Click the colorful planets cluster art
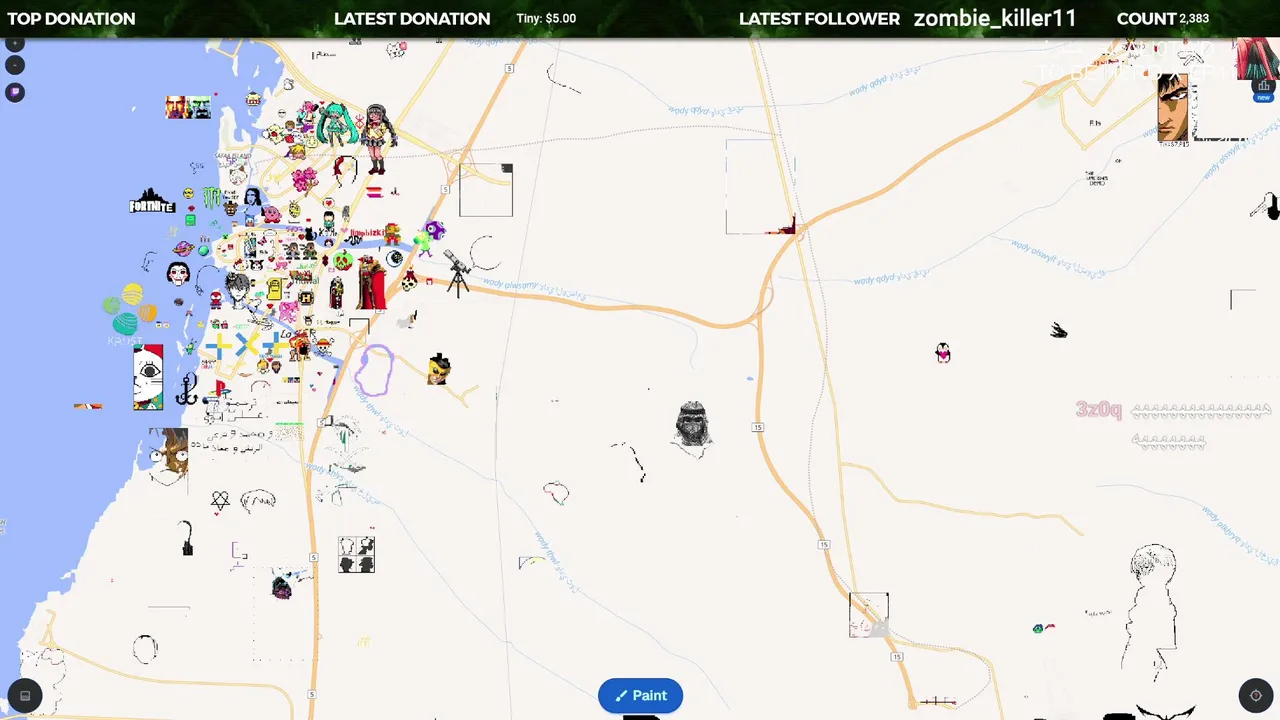This screenshot has width=1280, height=720. tap(130, 308)
